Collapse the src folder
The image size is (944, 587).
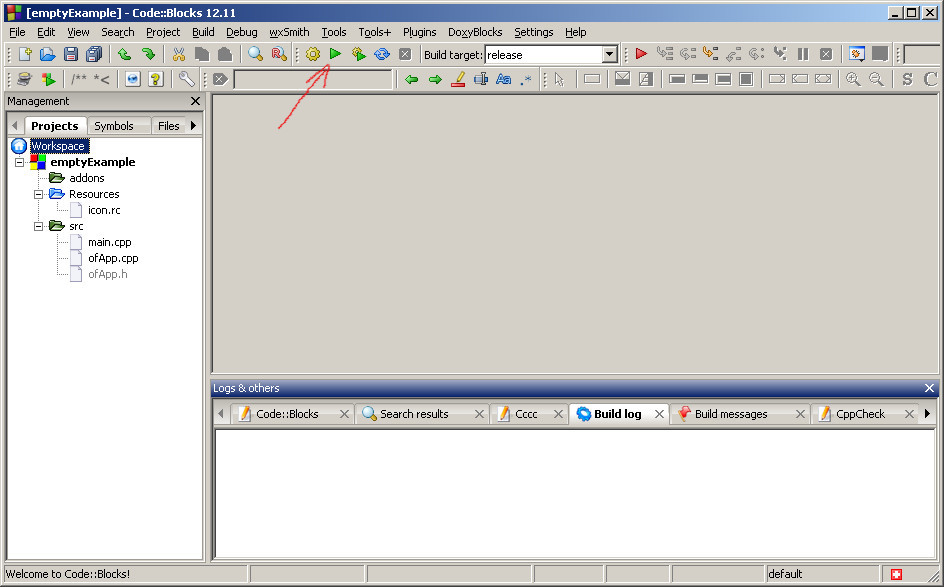point(38,226)
